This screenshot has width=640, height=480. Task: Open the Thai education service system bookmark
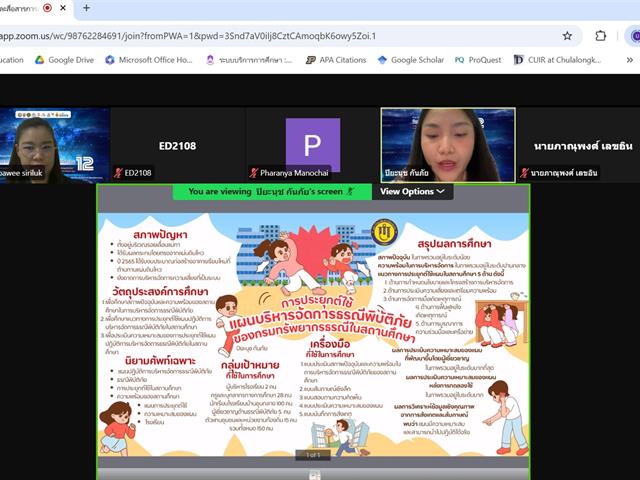(x=249, y=60)
